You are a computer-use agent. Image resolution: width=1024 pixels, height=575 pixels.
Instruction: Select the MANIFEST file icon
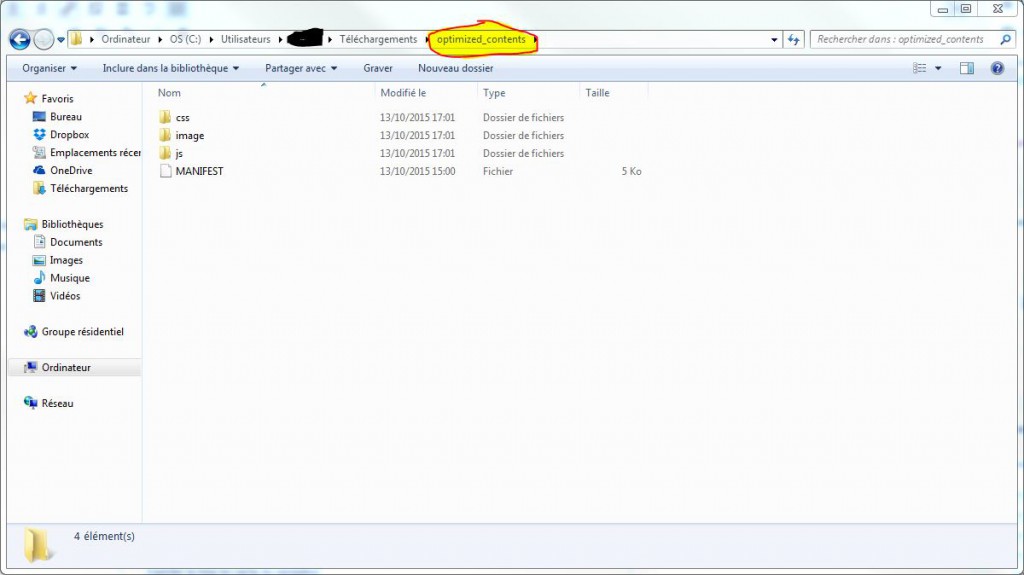(x=166, y=172)
